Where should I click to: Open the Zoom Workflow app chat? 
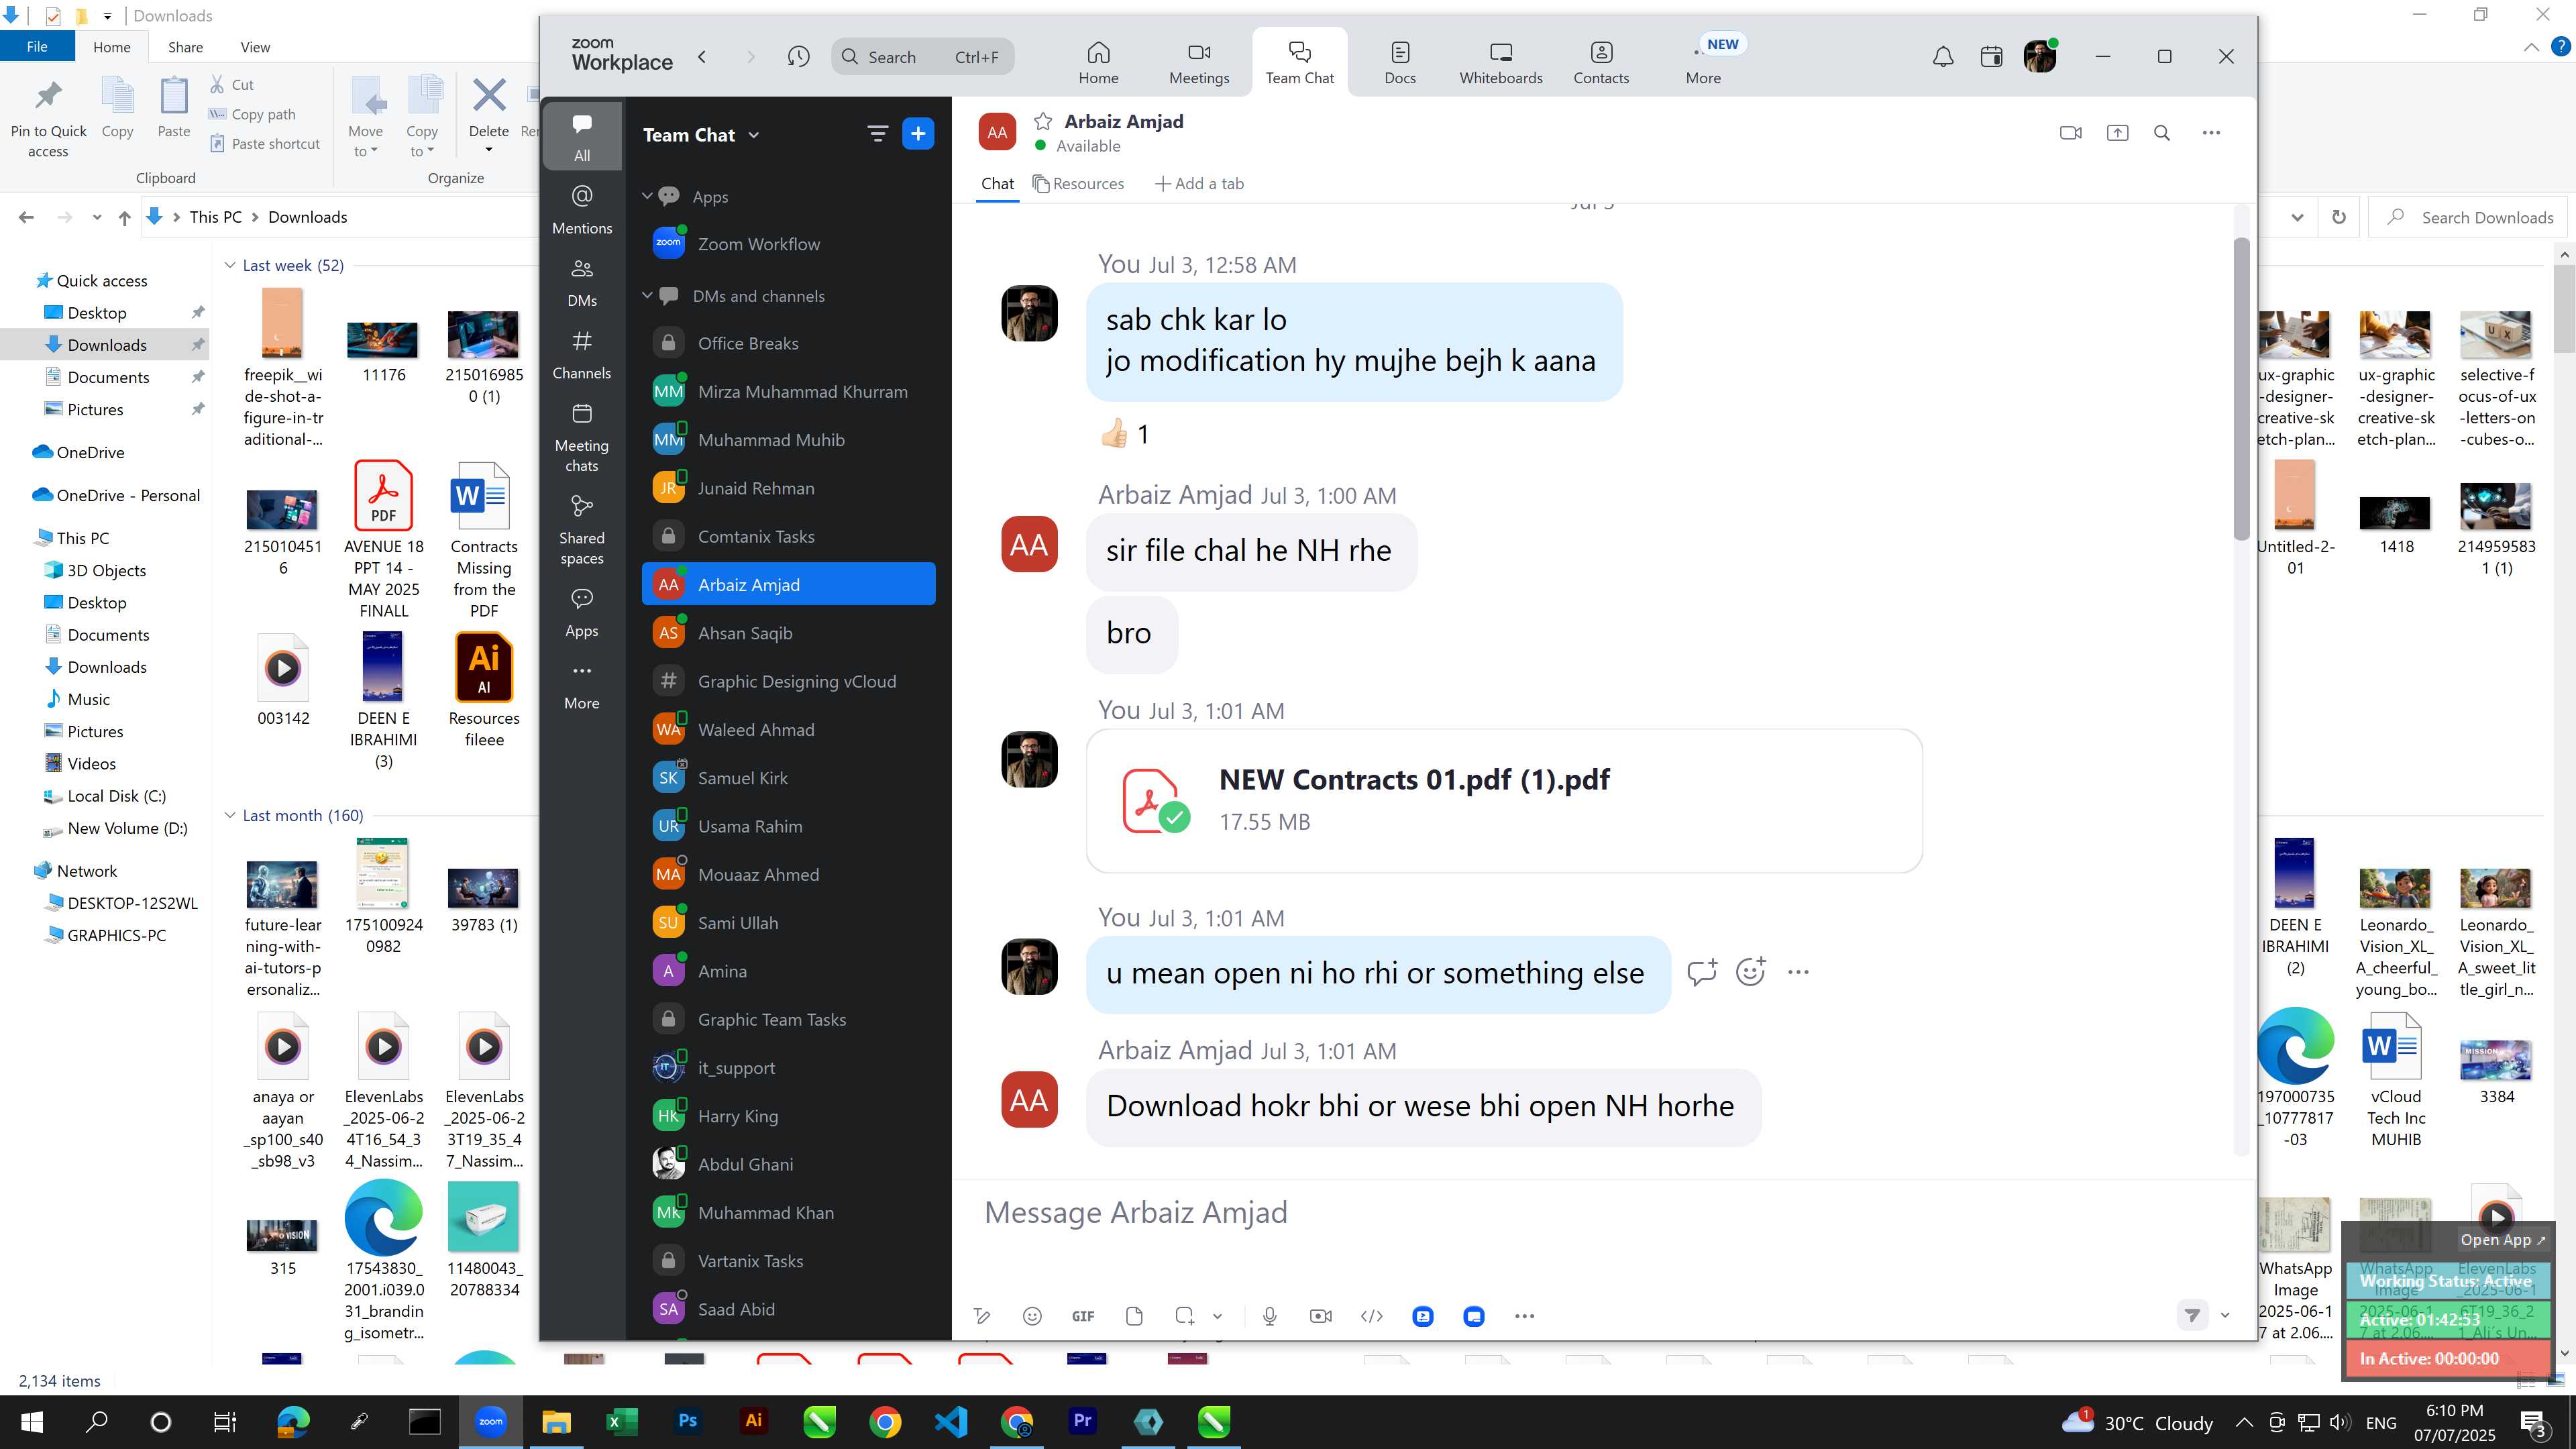(x=788, y=244)
